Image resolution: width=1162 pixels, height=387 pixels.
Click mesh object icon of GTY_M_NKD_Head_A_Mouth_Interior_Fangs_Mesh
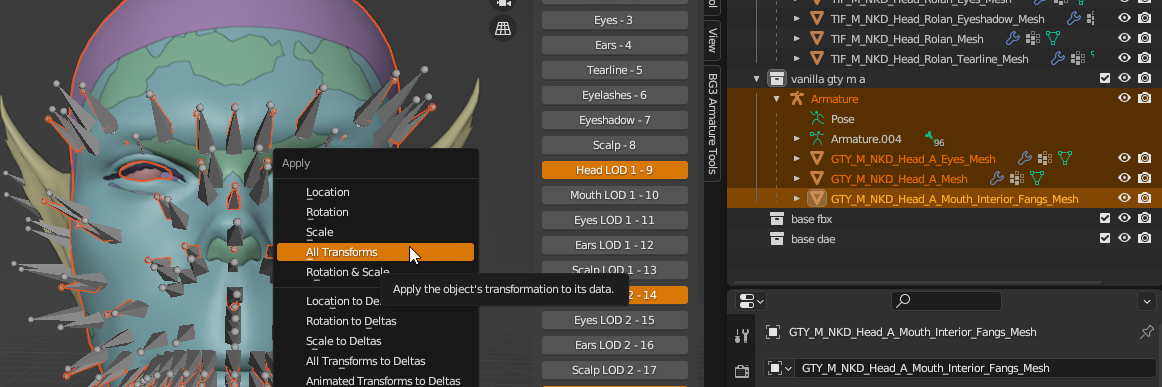[x=817, y=198]
